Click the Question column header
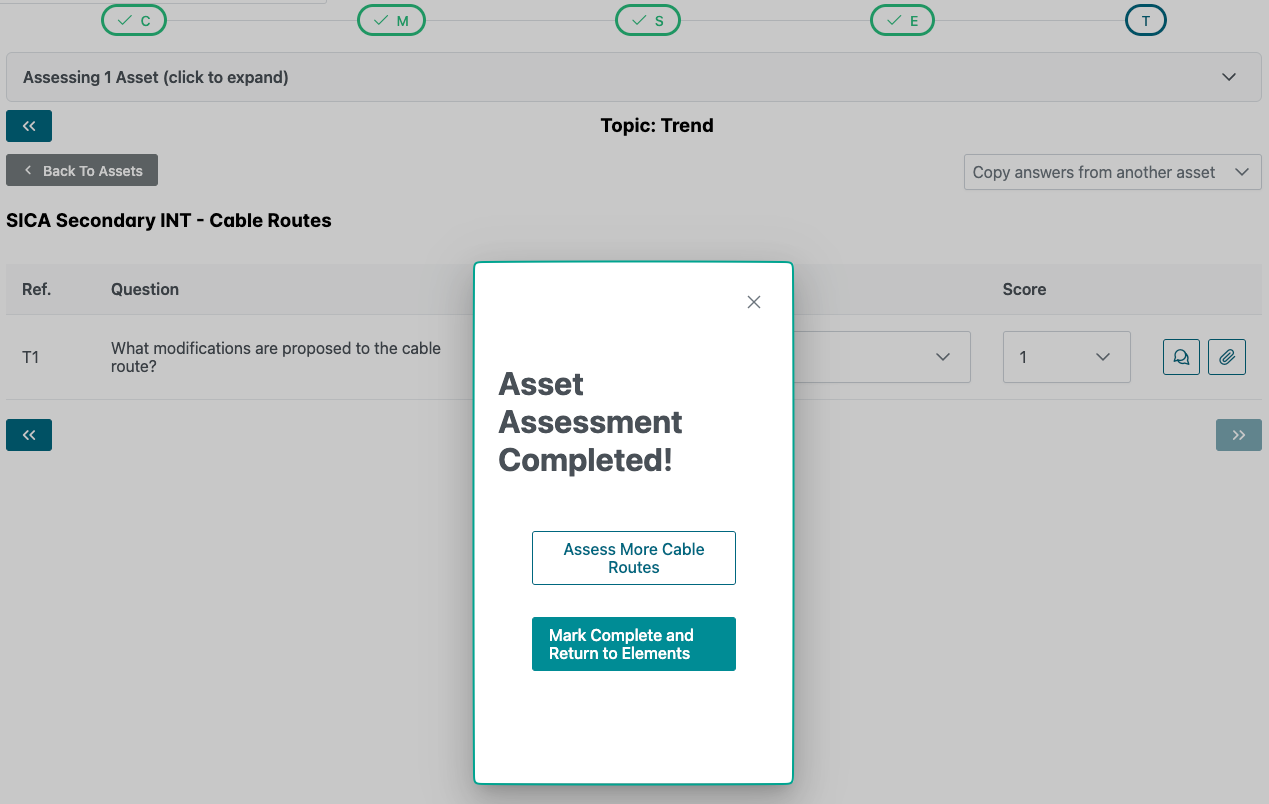Screen dimensions: 1269x804 (145, 289)
